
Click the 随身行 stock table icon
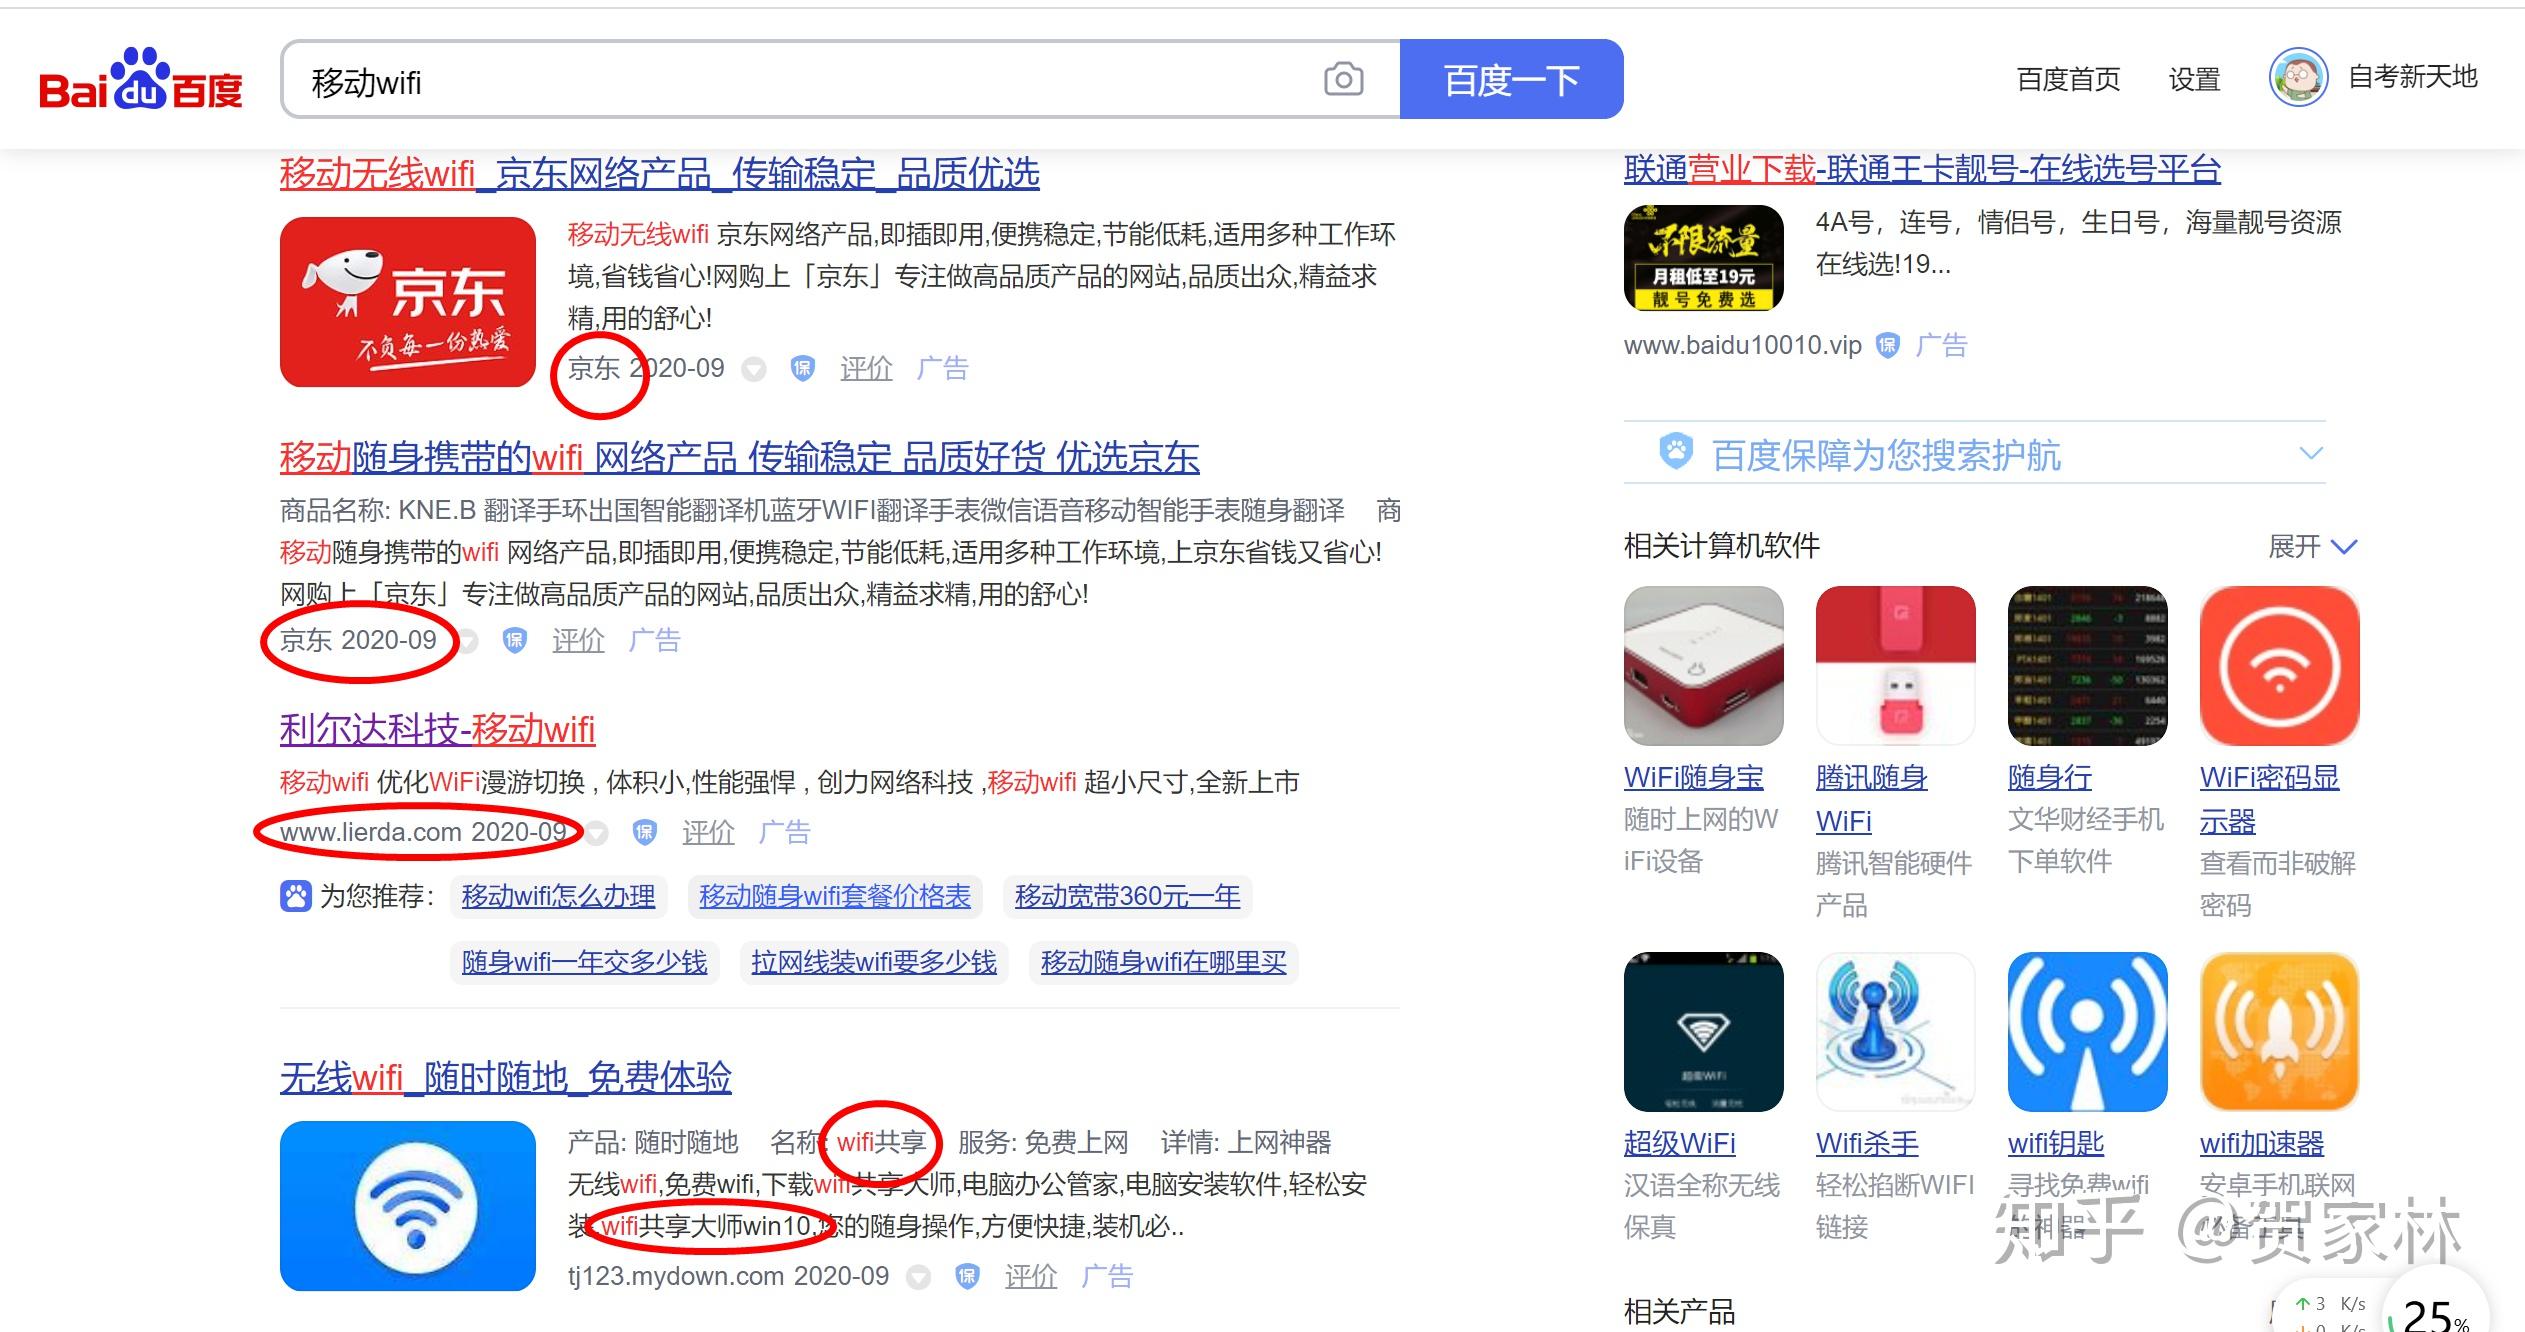2087,666
